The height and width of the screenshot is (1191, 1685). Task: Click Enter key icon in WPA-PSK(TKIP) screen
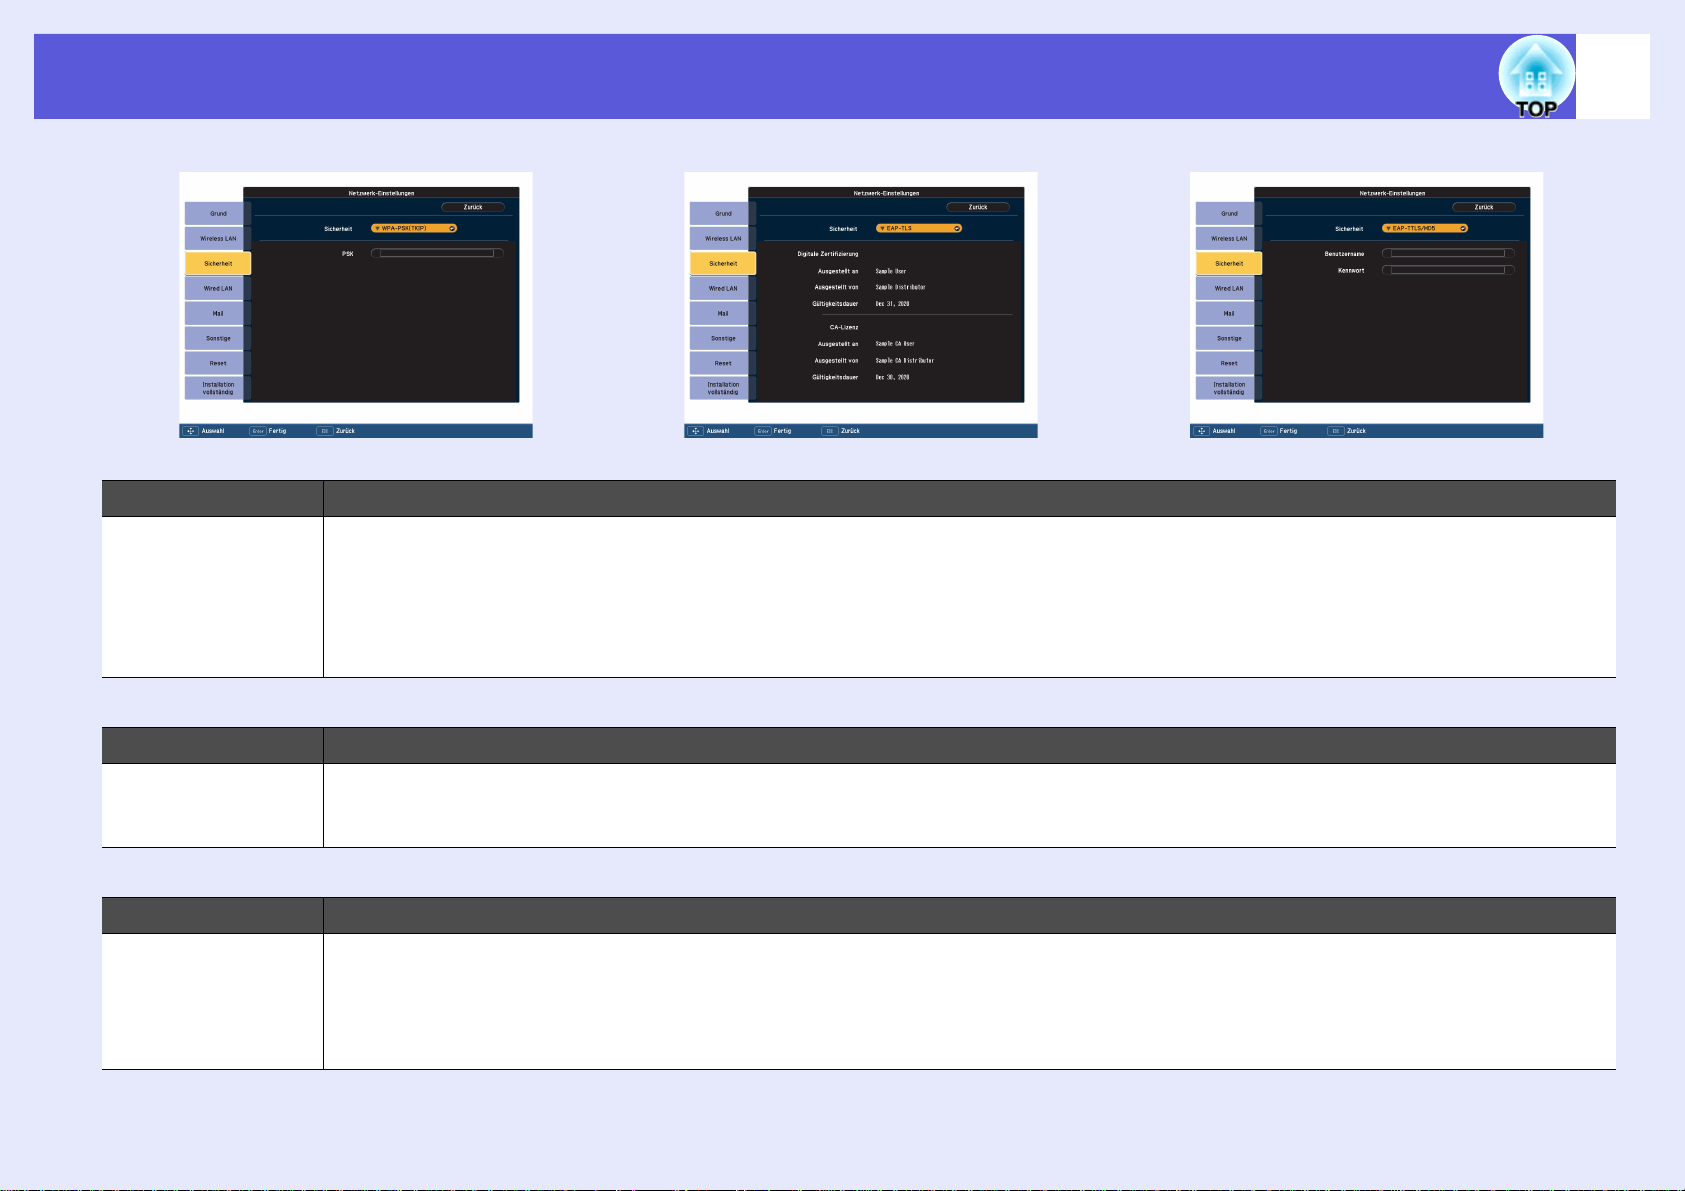coord(258,431)
